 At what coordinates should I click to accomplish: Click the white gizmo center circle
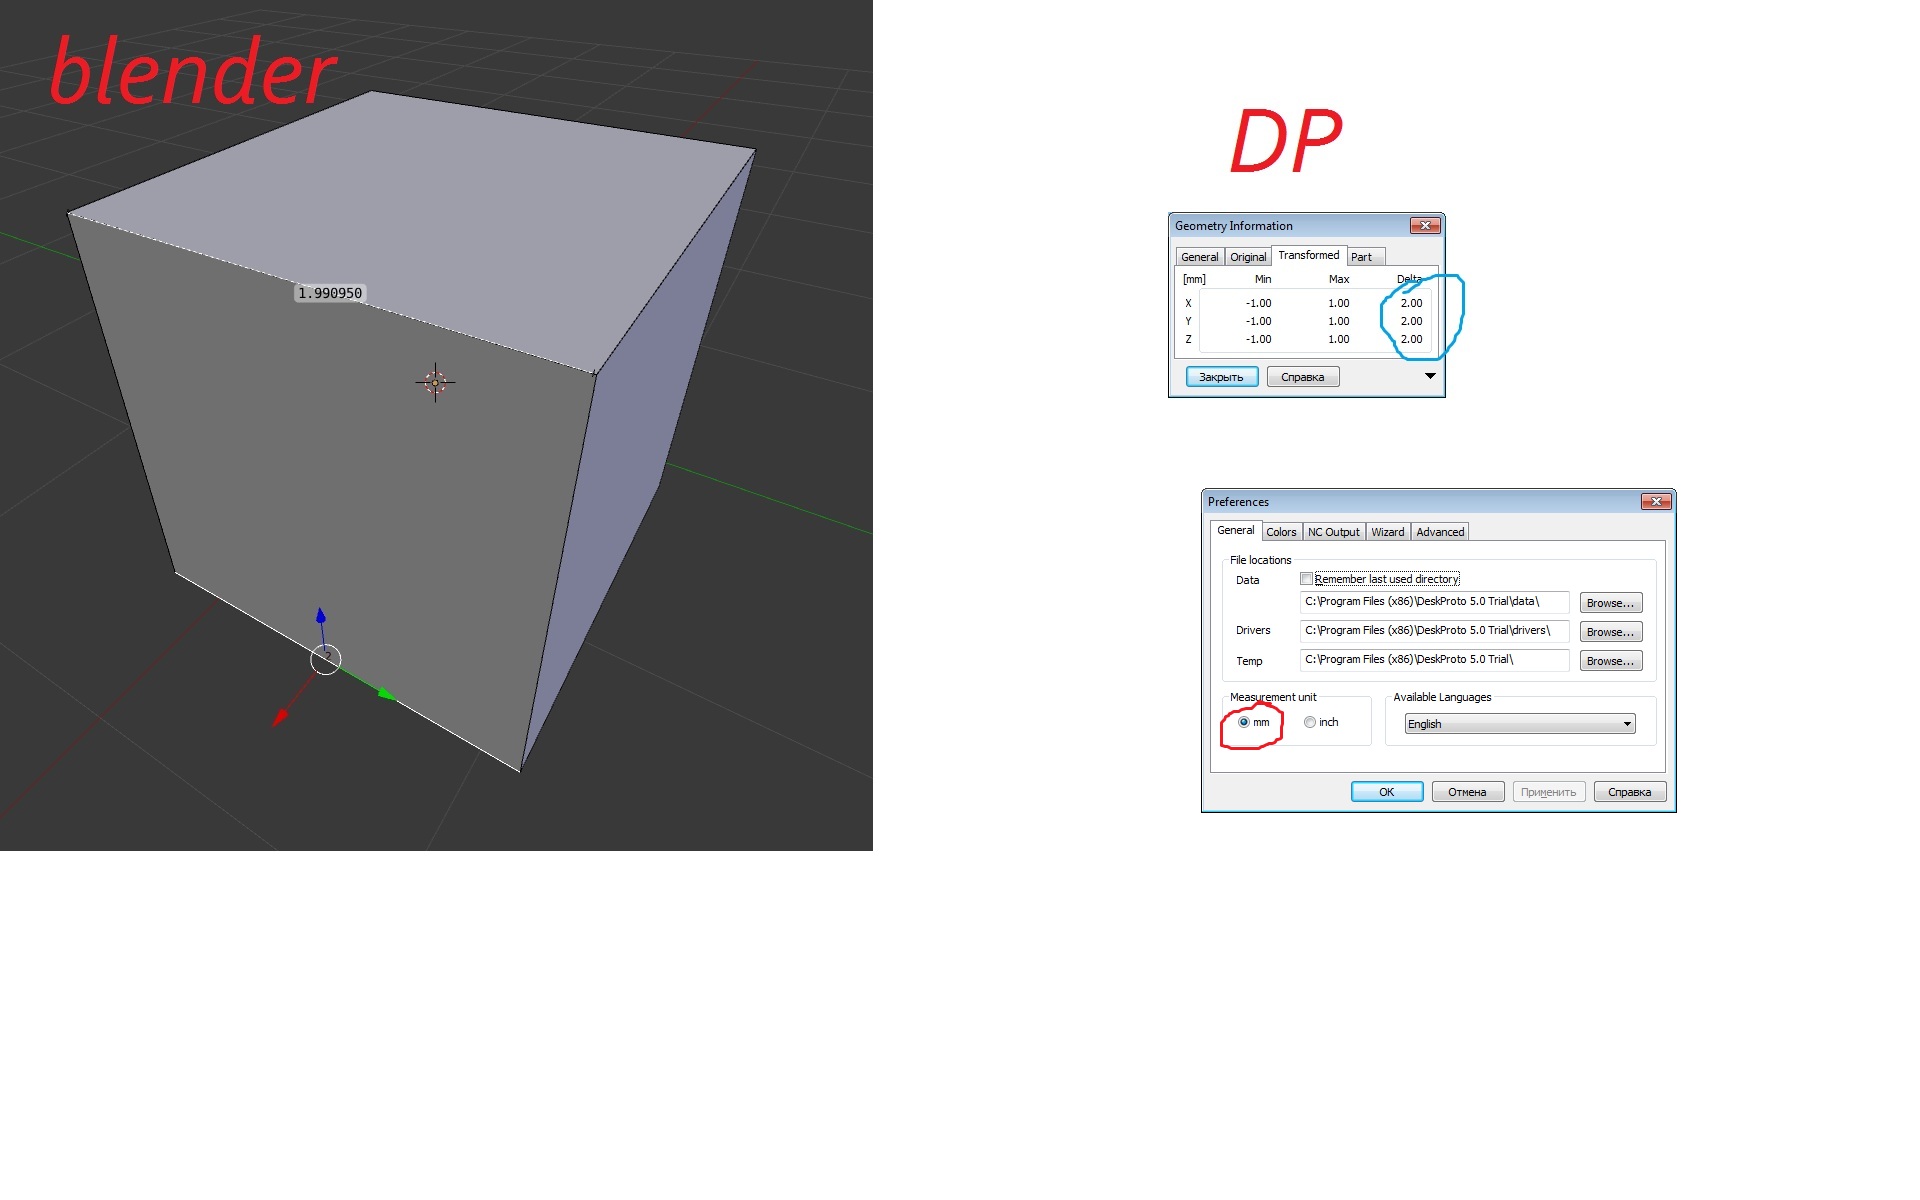[326, 659]
